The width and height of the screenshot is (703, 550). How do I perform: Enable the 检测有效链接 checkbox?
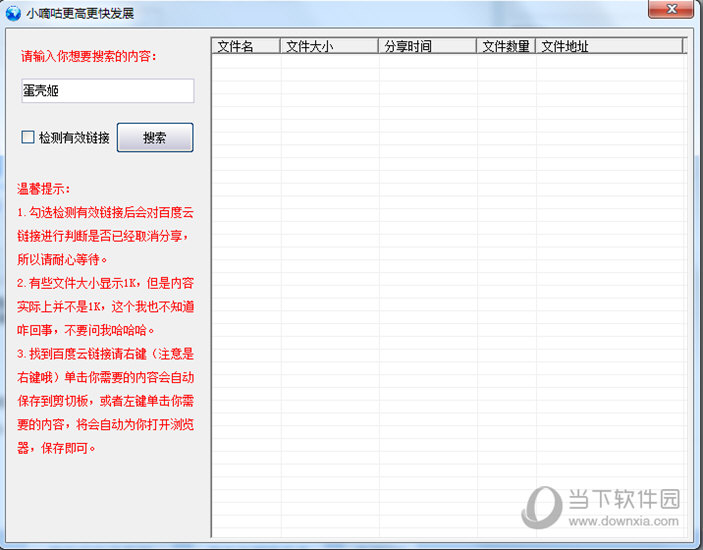pos(28,137)
